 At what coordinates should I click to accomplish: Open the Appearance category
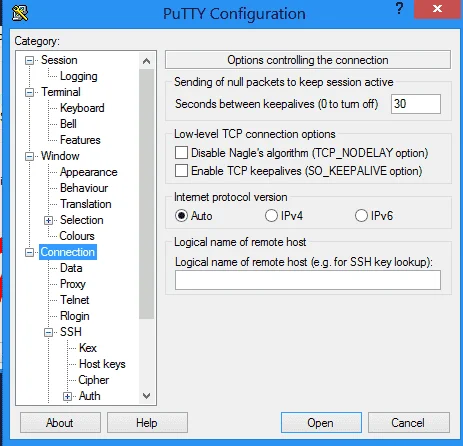click(89, 172)
